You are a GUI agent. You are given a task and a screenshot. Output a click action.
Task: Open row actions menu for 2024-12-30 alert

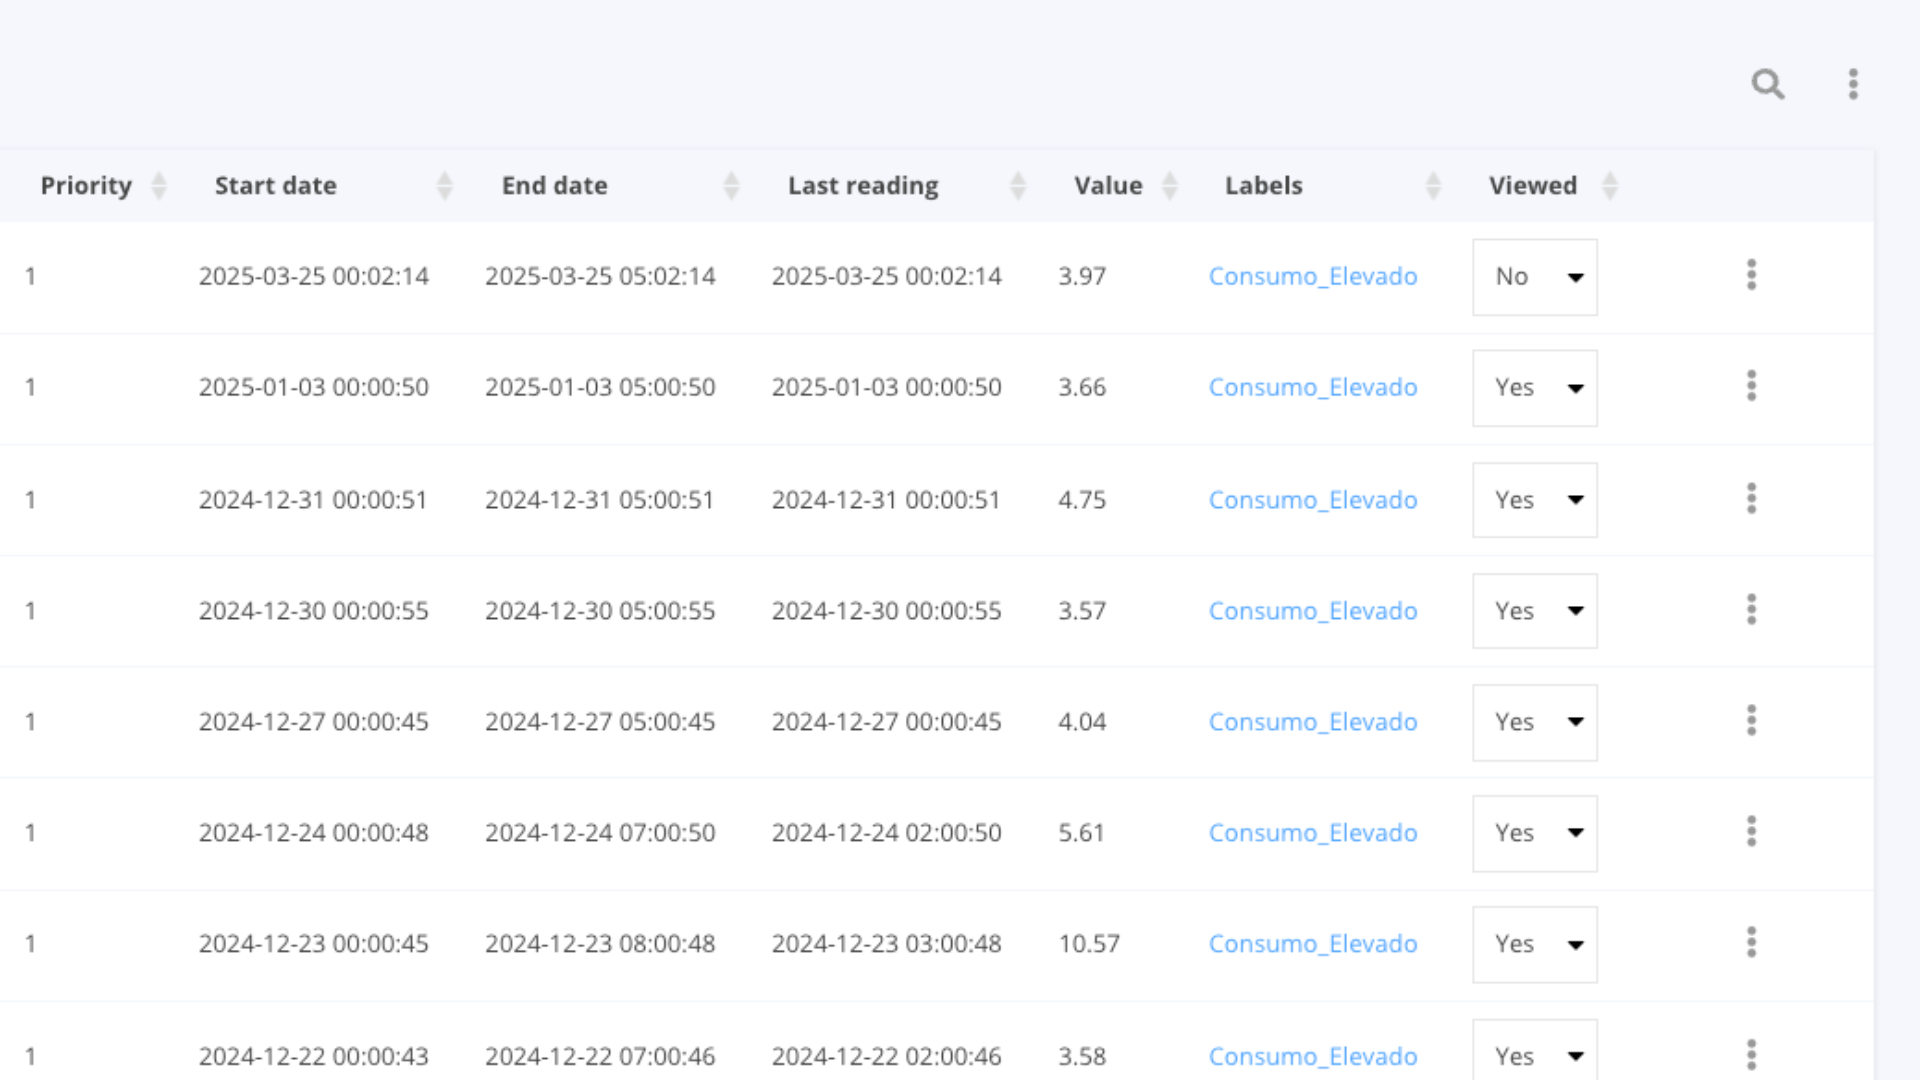[1751, 609]
